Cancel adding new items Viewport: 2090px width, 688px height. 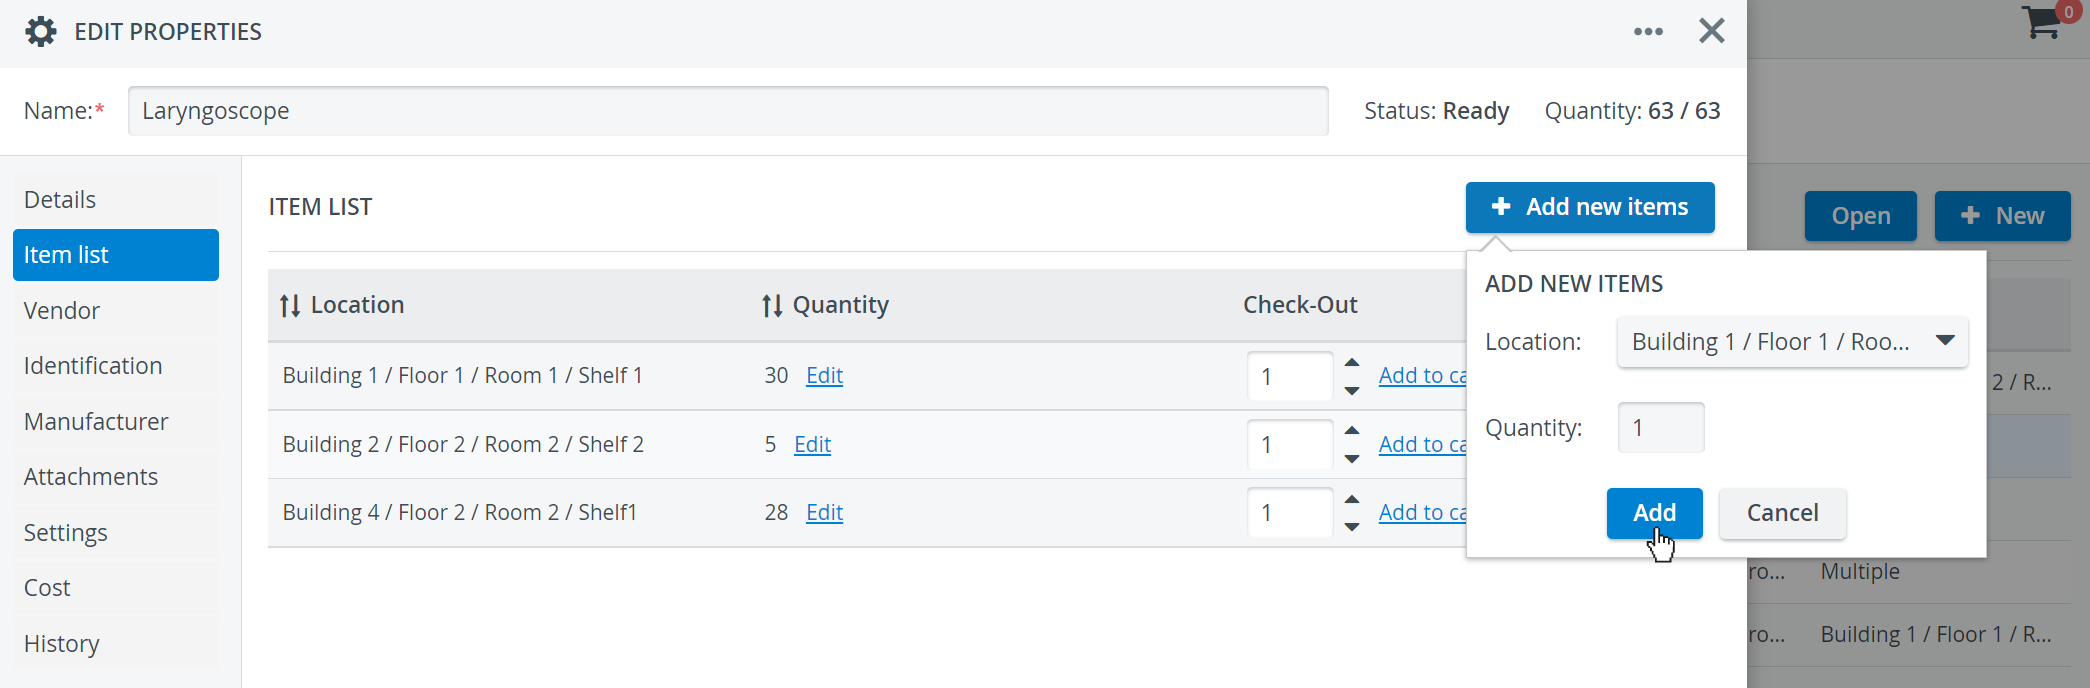pyautogui.click(x=1782, y=513)
